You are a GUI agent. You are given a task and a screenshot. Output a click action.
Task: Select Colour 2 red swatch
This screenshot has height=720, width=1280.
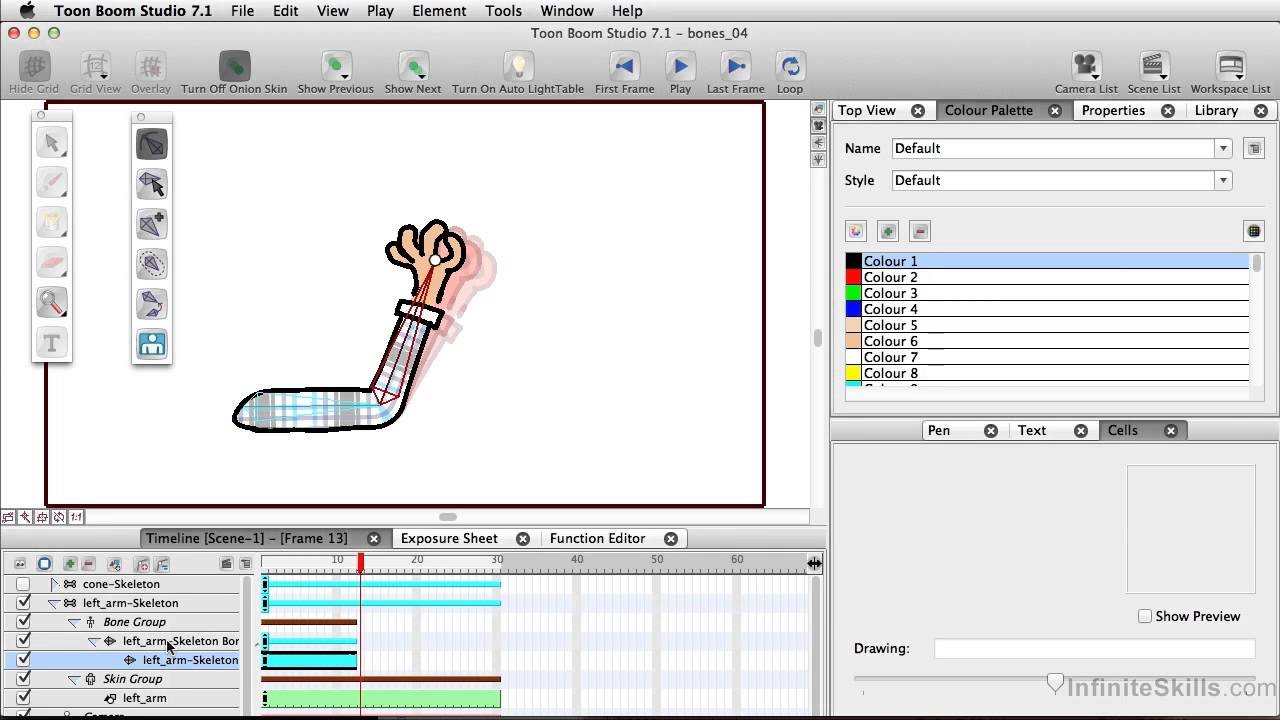pyautogui.click(x=854, y=277)
